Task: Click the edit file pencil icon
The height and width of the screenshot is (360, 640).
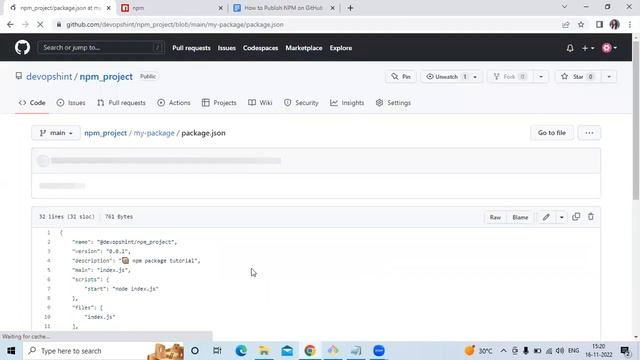Action: (x=546, y=217)
